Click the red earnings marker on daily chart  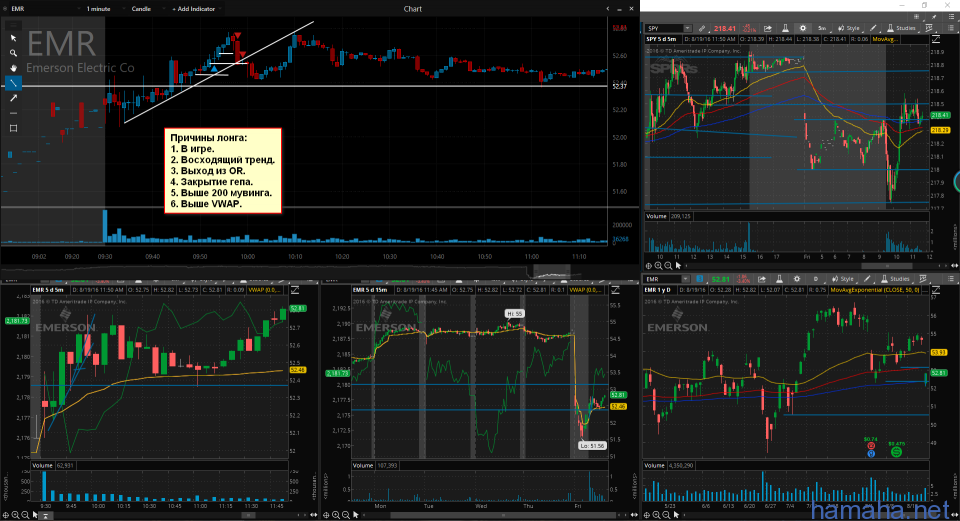(x=871, y=446)
